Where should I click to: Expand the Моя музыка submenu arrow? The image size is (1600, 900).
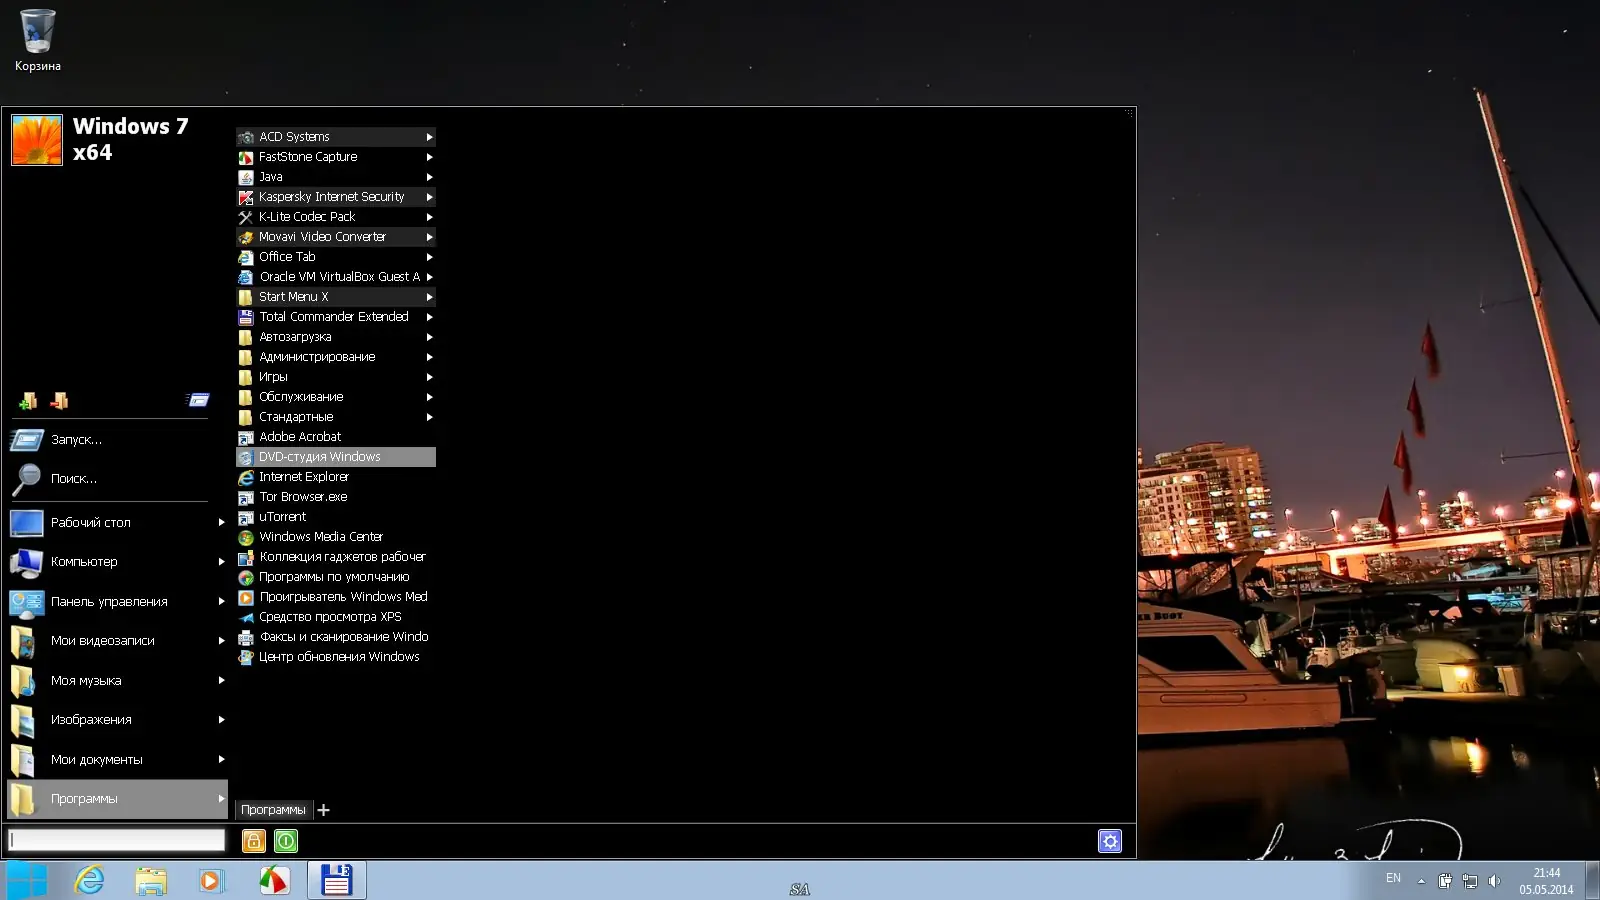pos(221,681)
